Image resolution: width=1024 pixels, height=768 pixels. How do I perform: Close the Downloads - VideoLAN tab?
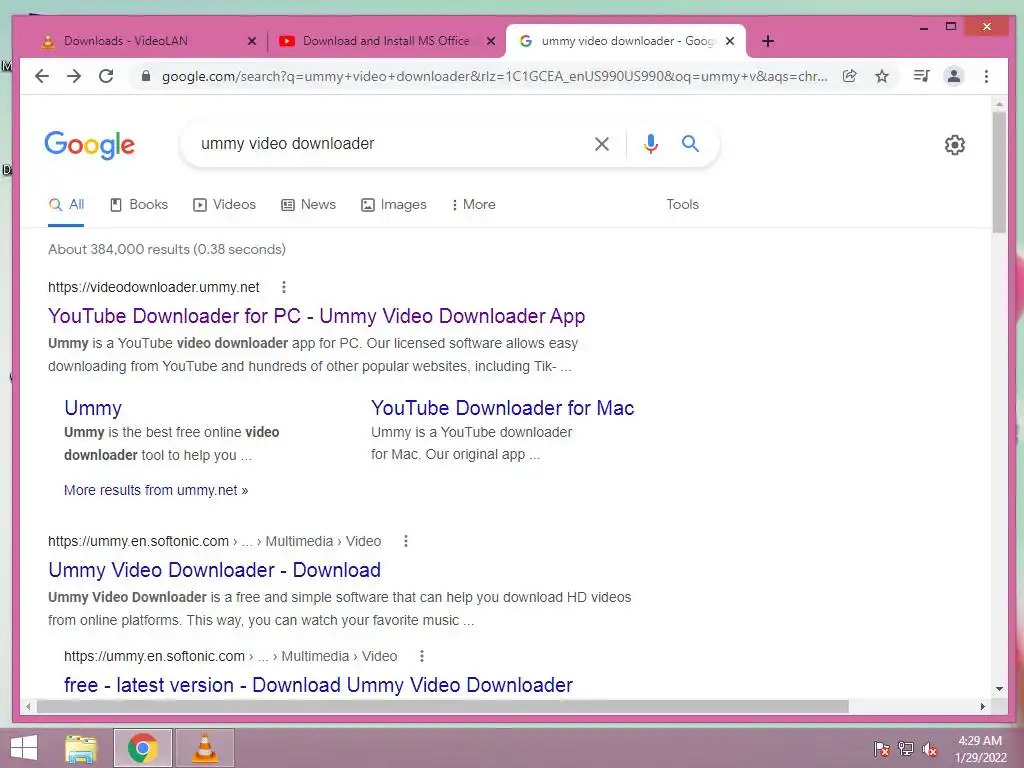[252, 41]
